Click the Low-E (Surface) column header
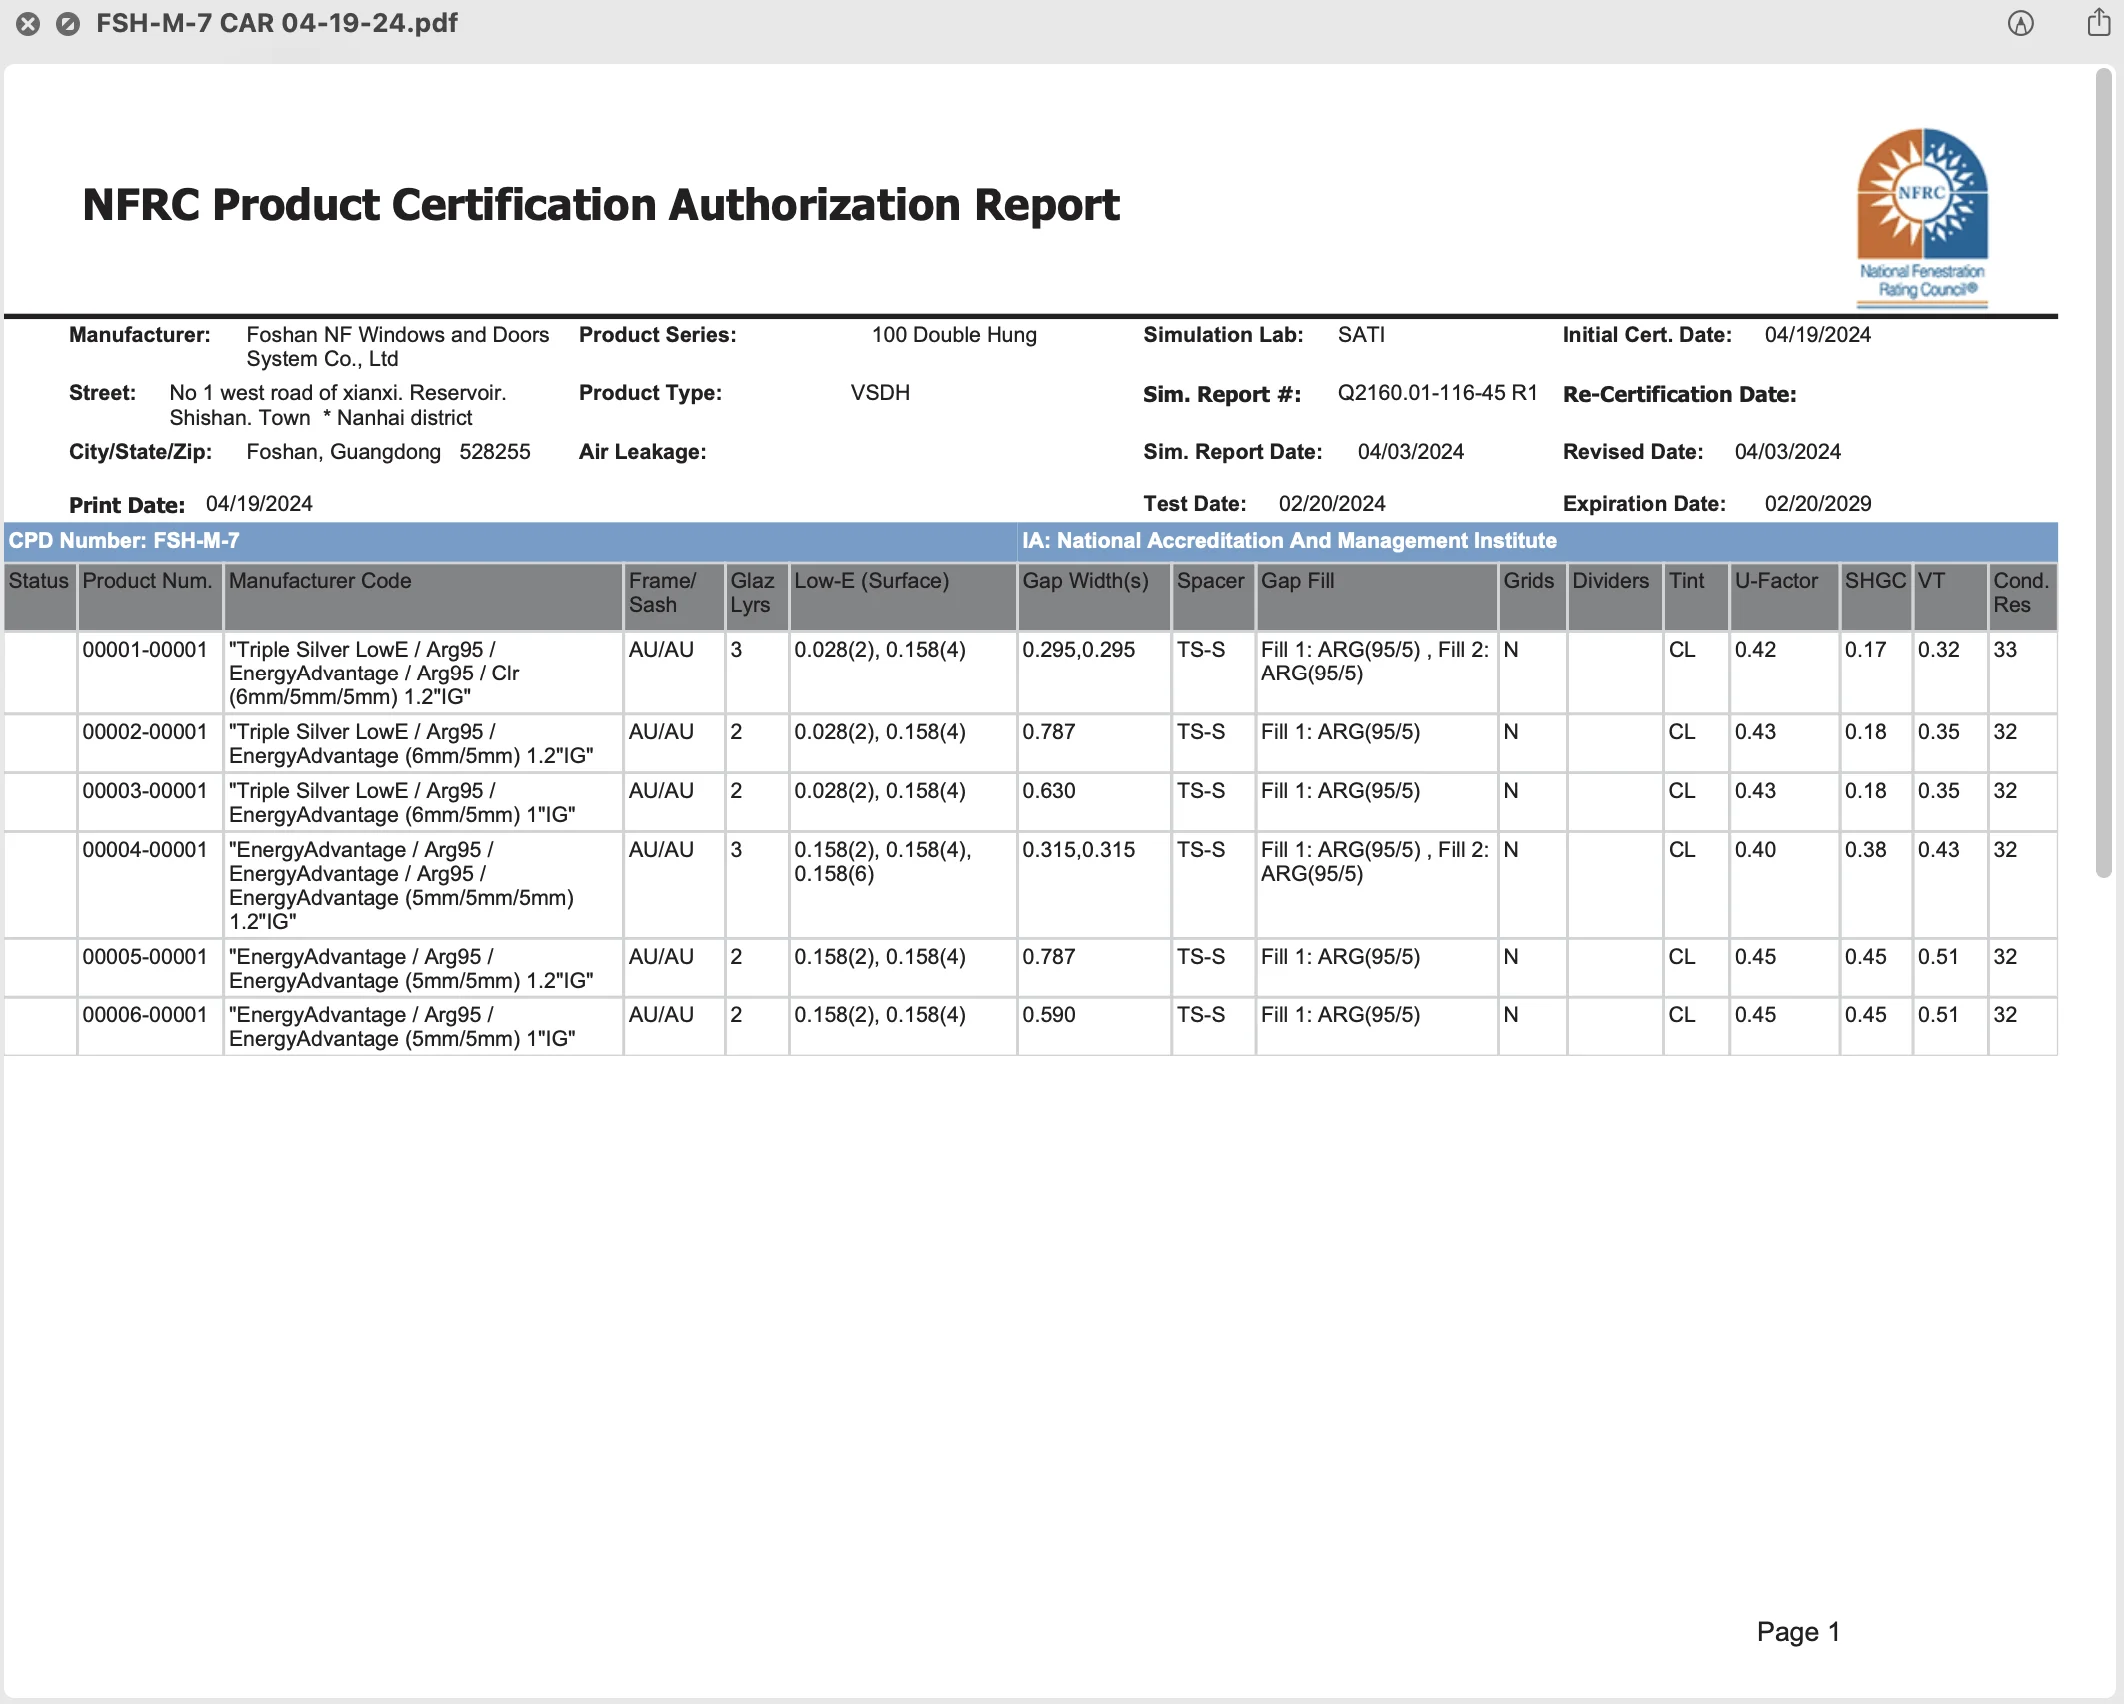Image resolution: width=2124 pixels, height=1704 pixels. 871,581
